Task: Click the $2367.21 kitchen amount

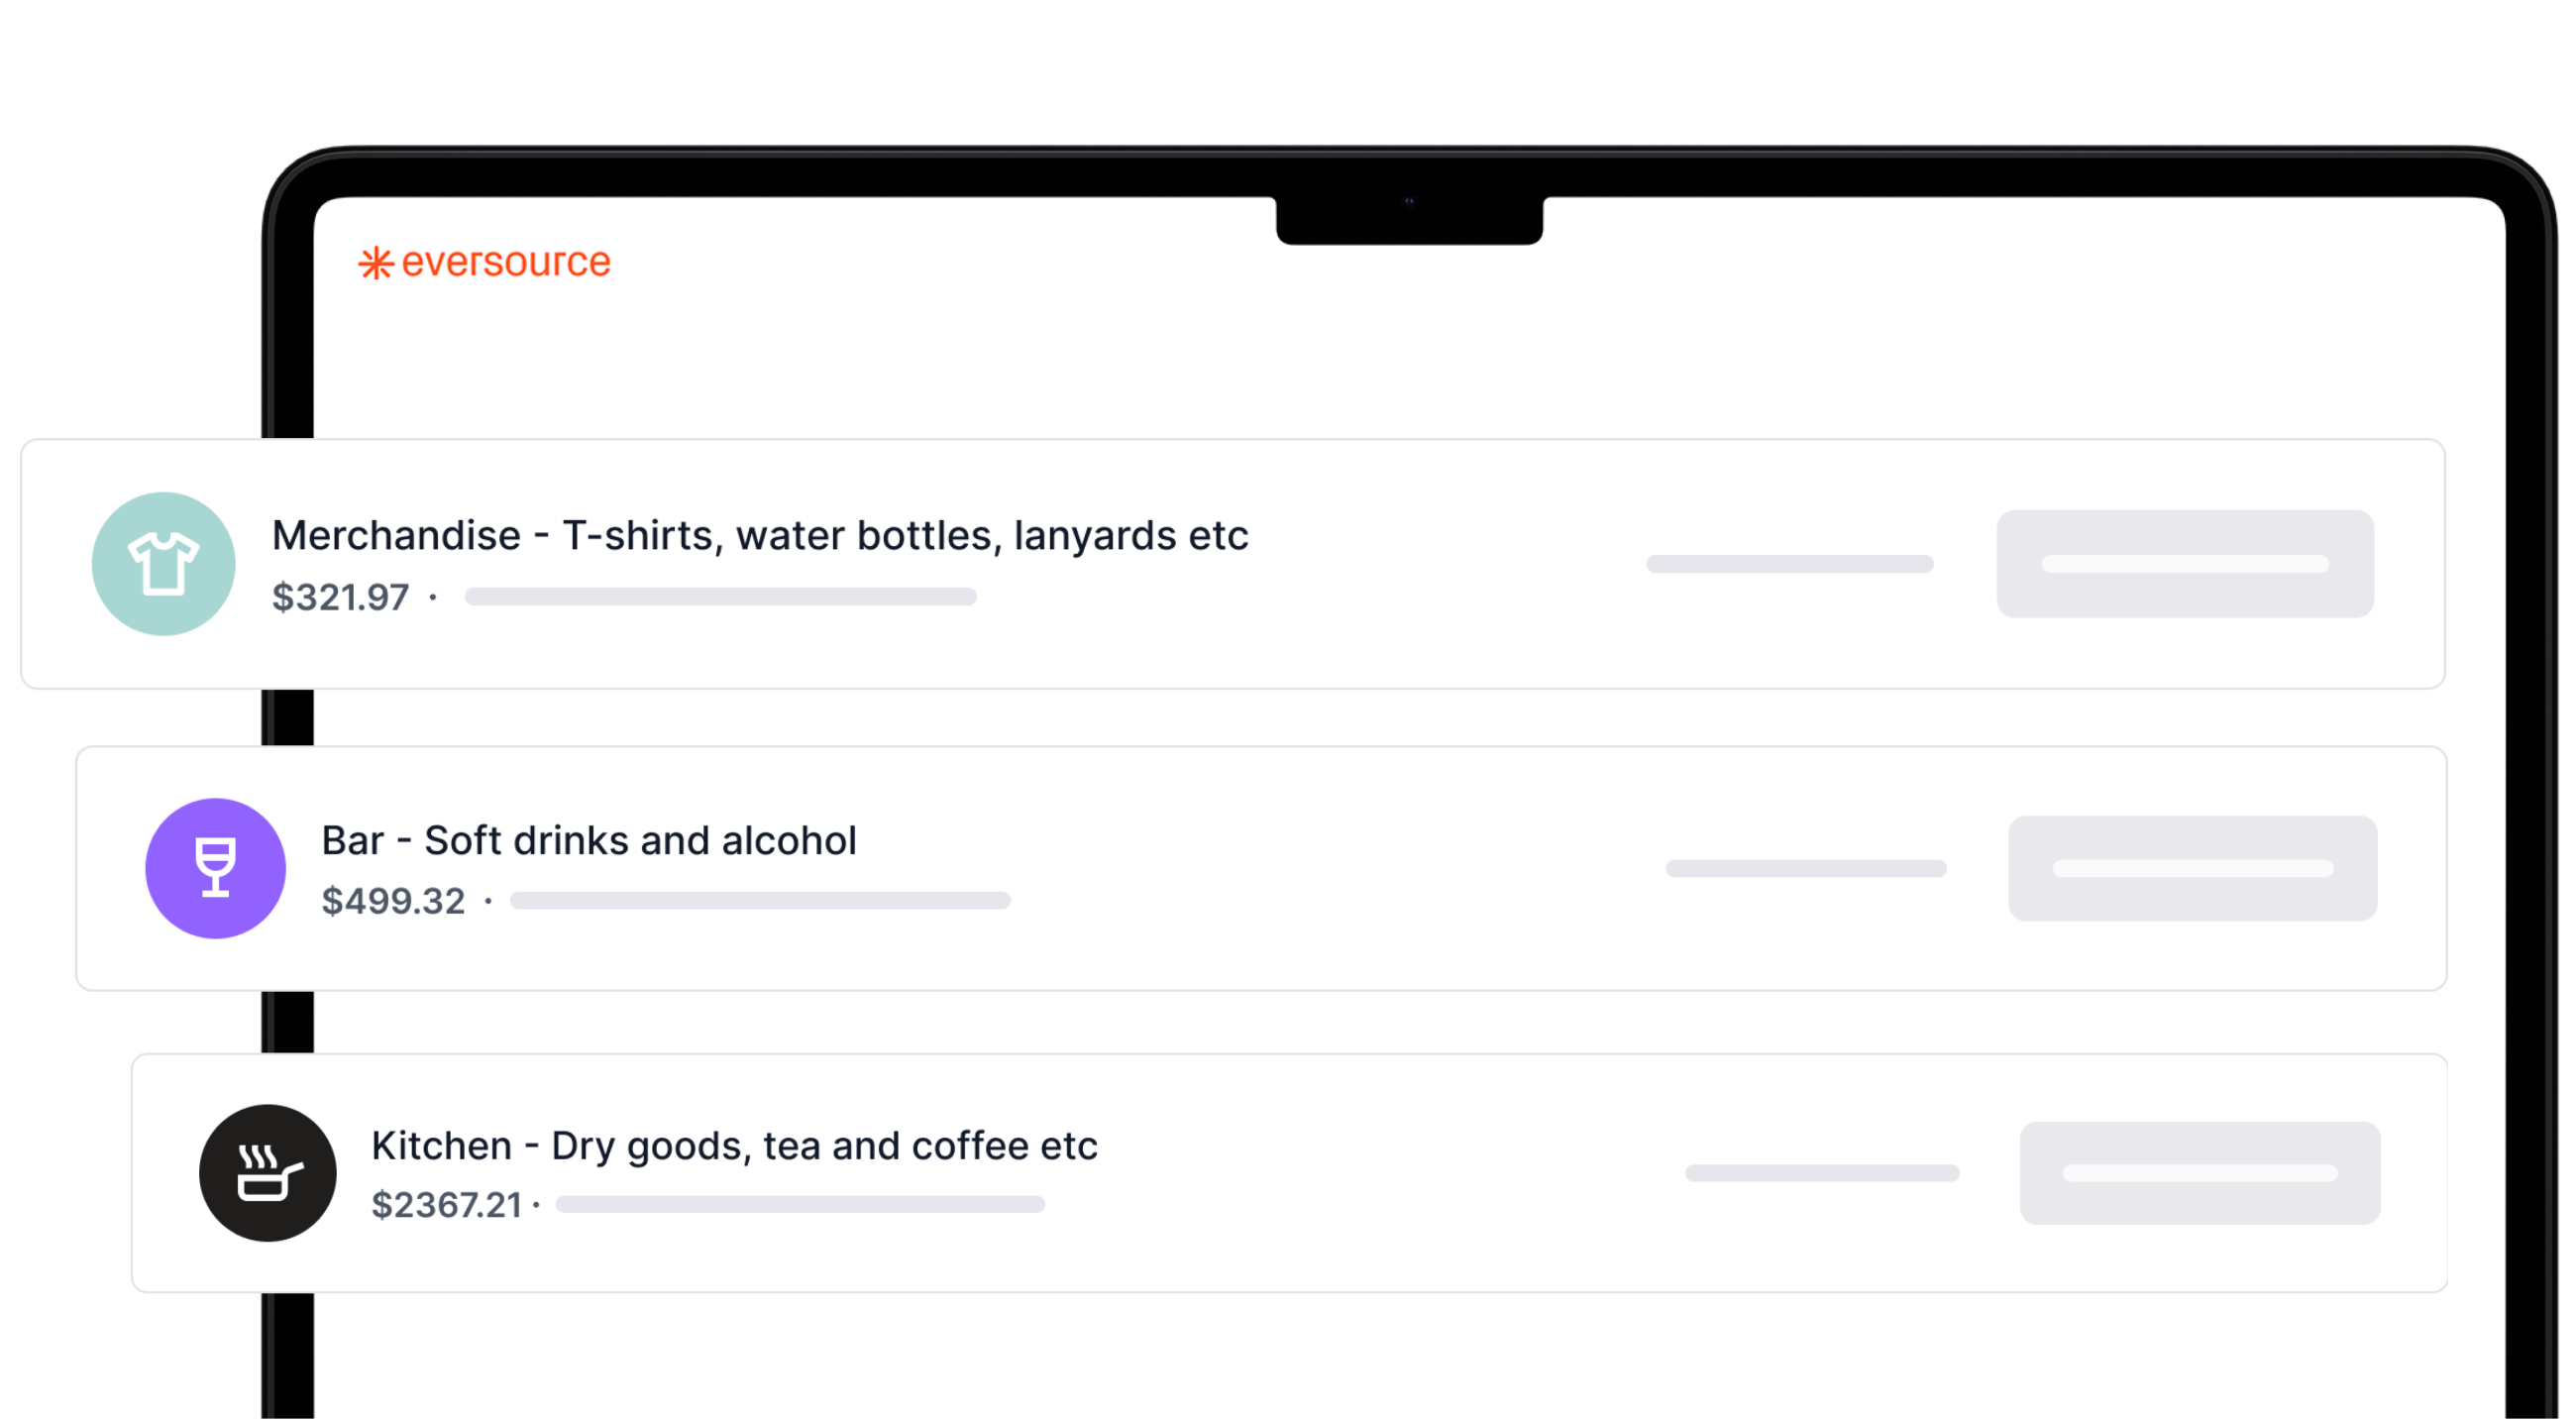Action: (x=447, y=1206)
